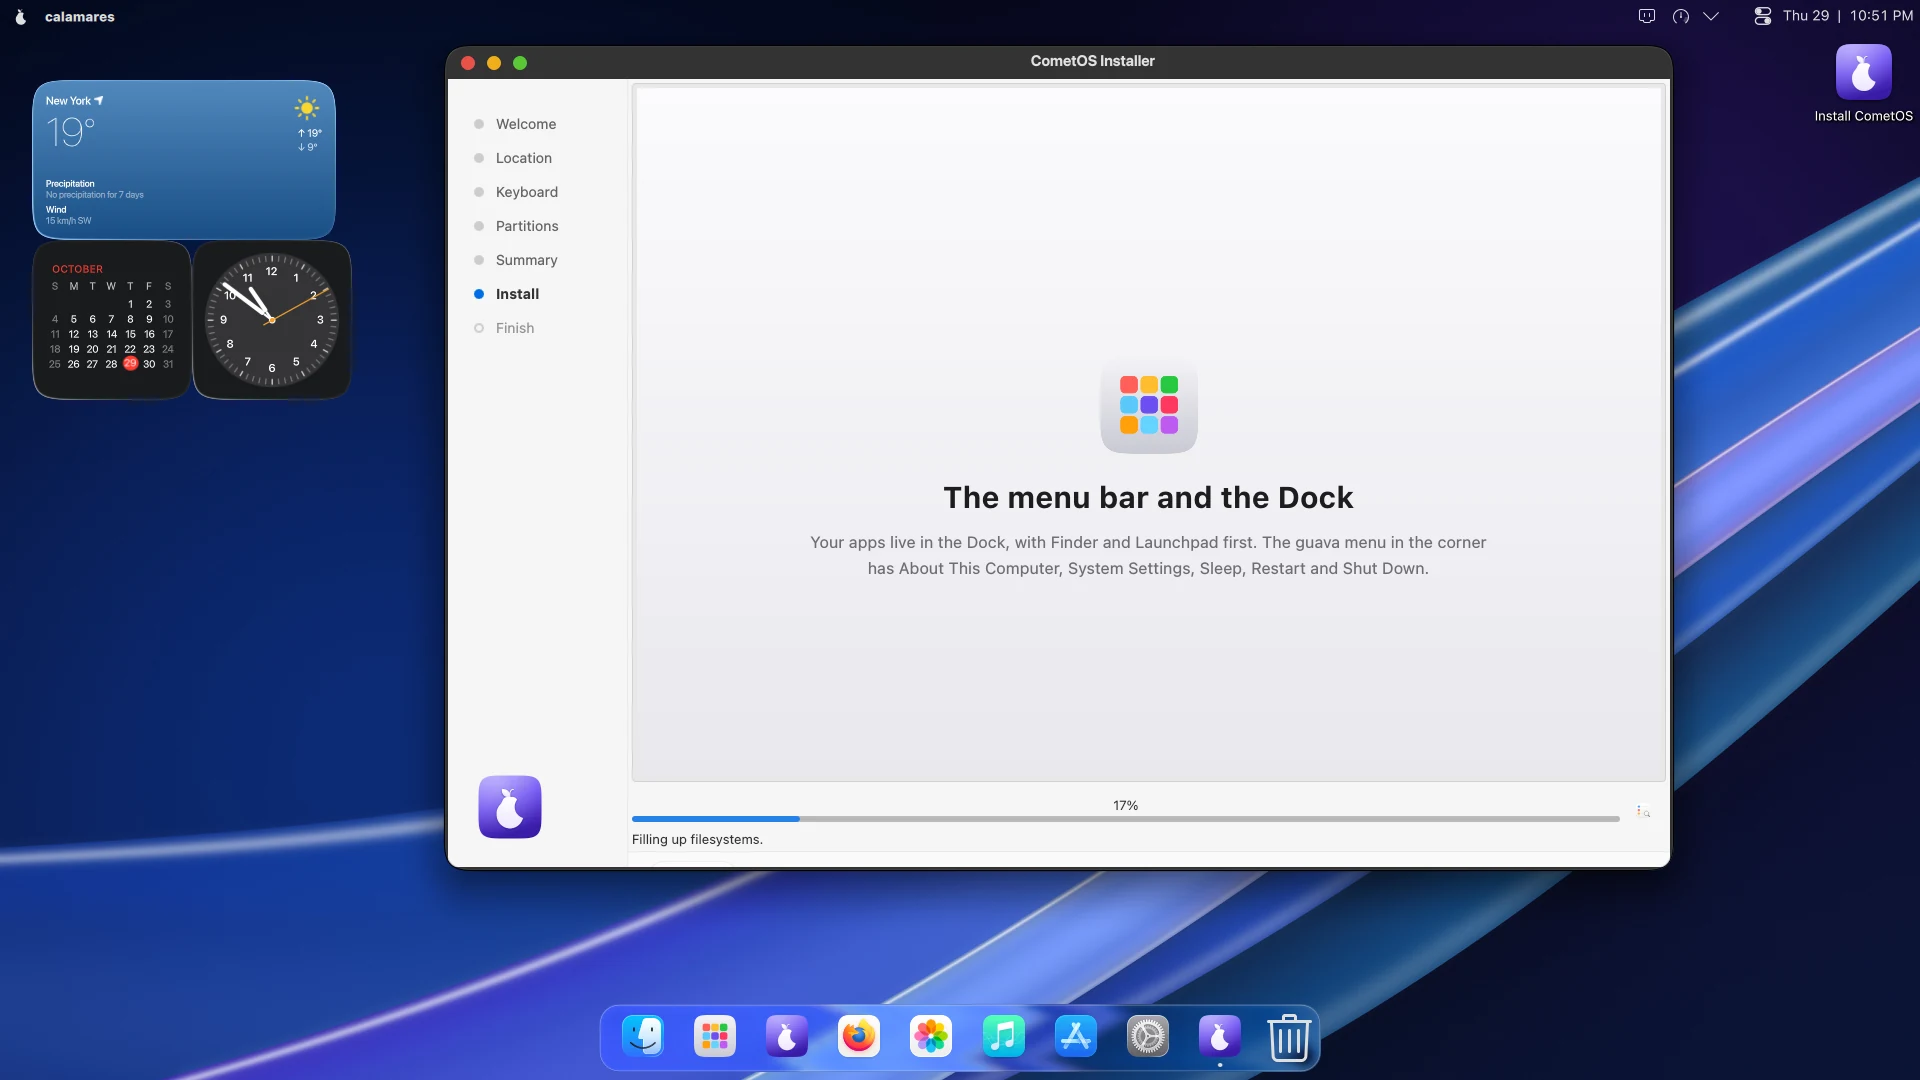The width and height of the screenshot is (1920, 1080).
Task: Select the Welcome step in sidebar
Action: click(x=526, y=124)
